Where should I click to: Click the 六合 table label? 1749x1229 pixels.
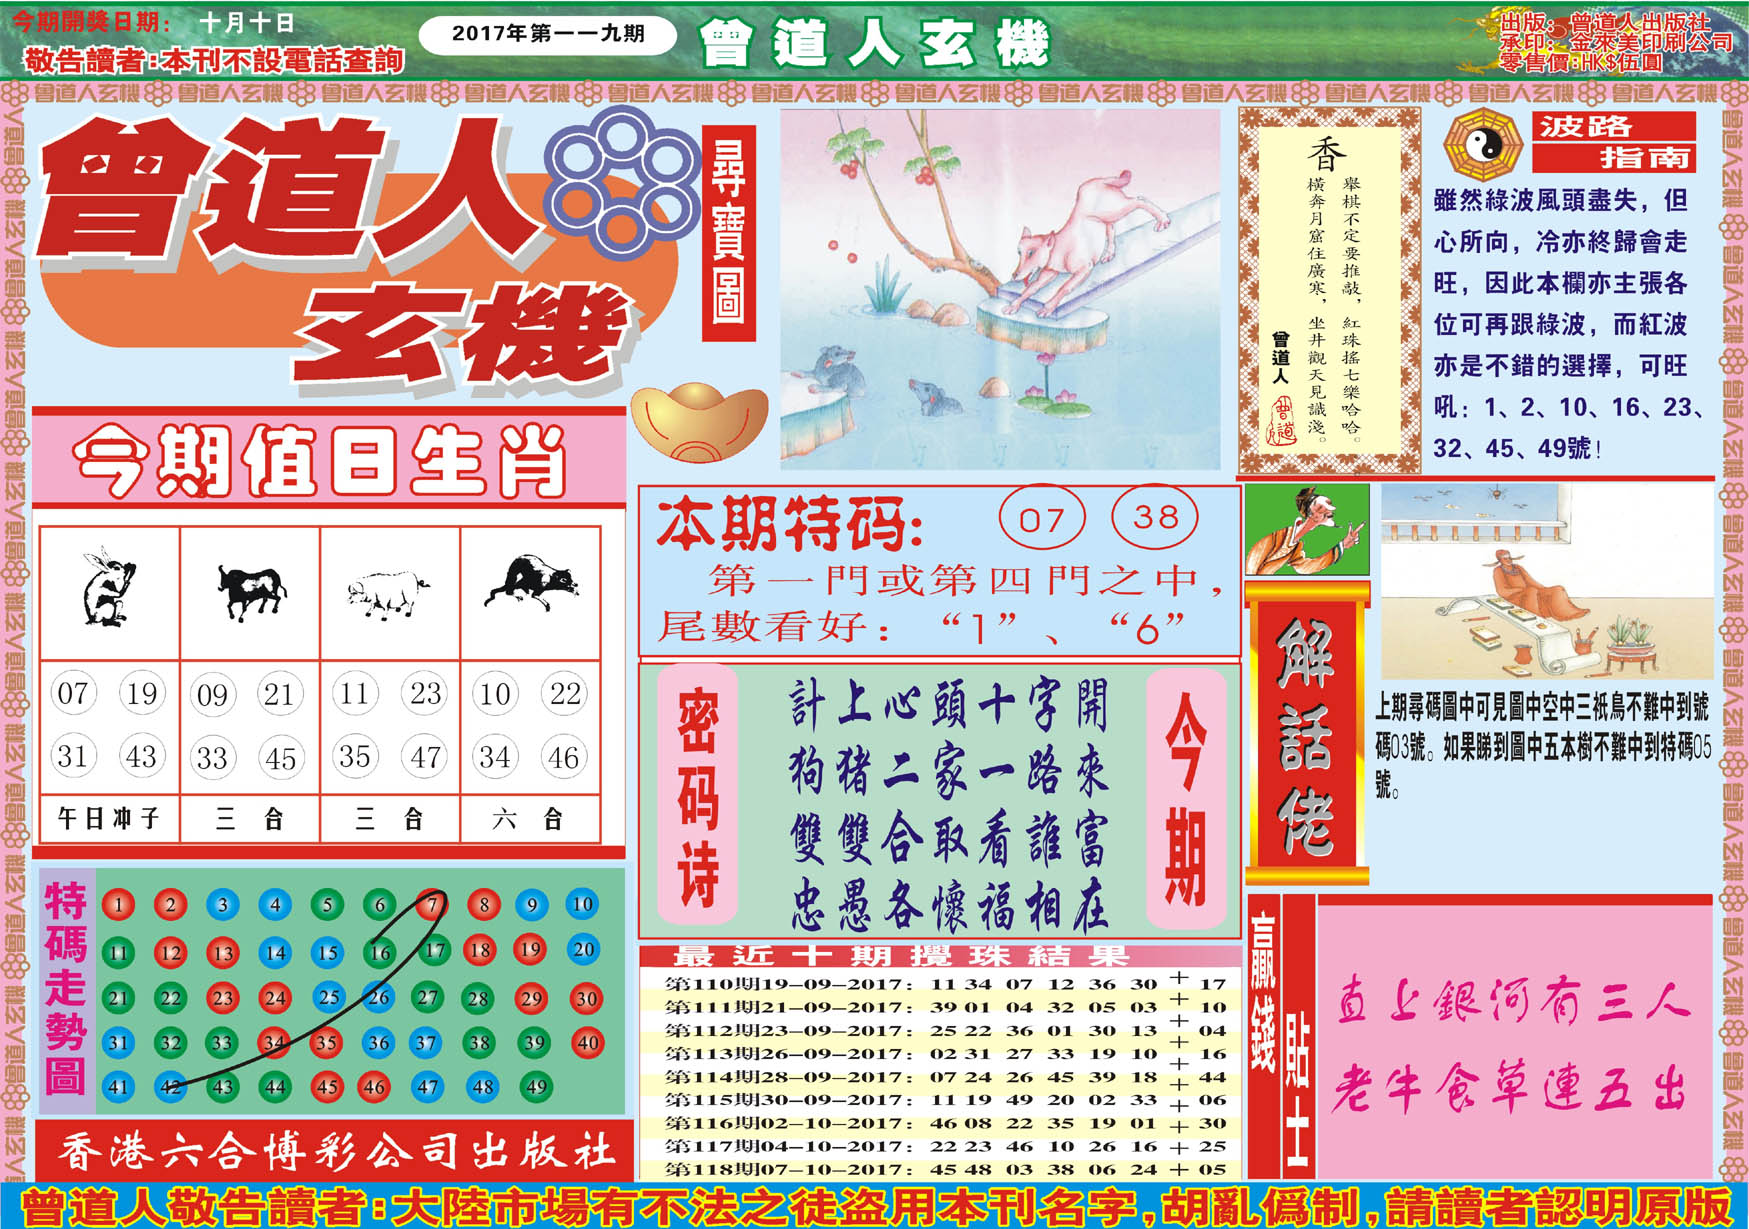528,819
